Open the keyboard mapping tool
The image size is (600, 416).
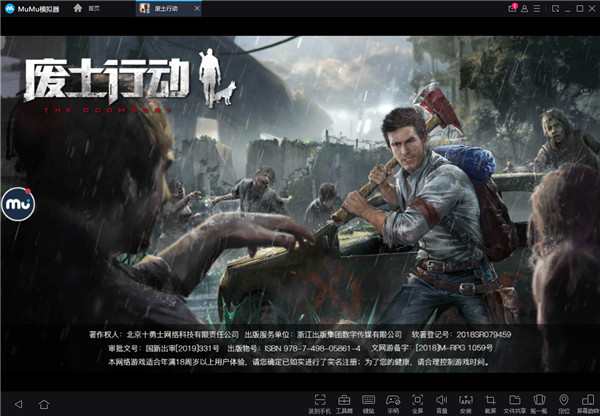368,404
